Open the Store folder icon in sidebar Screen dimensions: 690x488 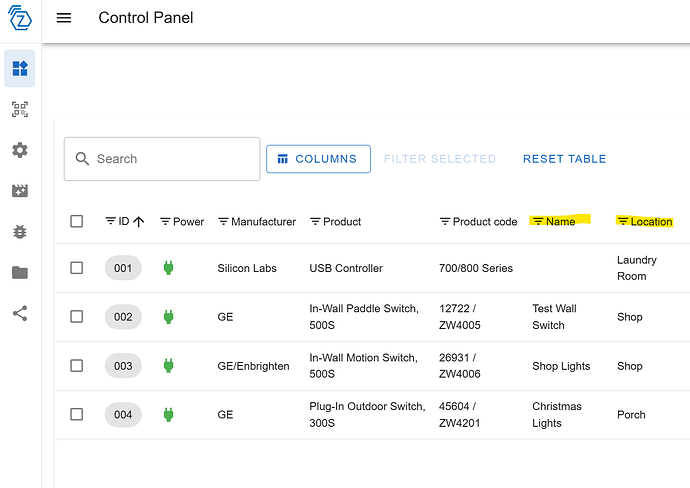coord(20,272)
